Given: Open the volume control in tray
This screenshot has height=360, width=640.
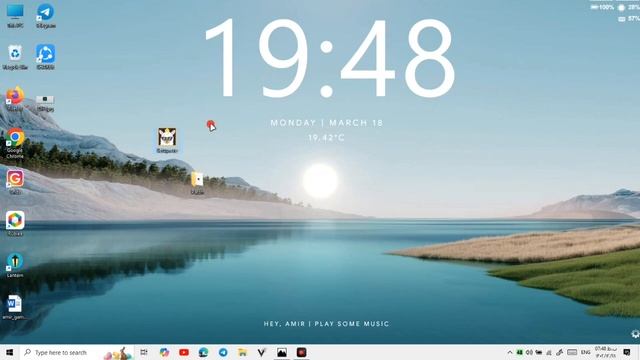Looking at the screenshot, I should tap(529, 352).
